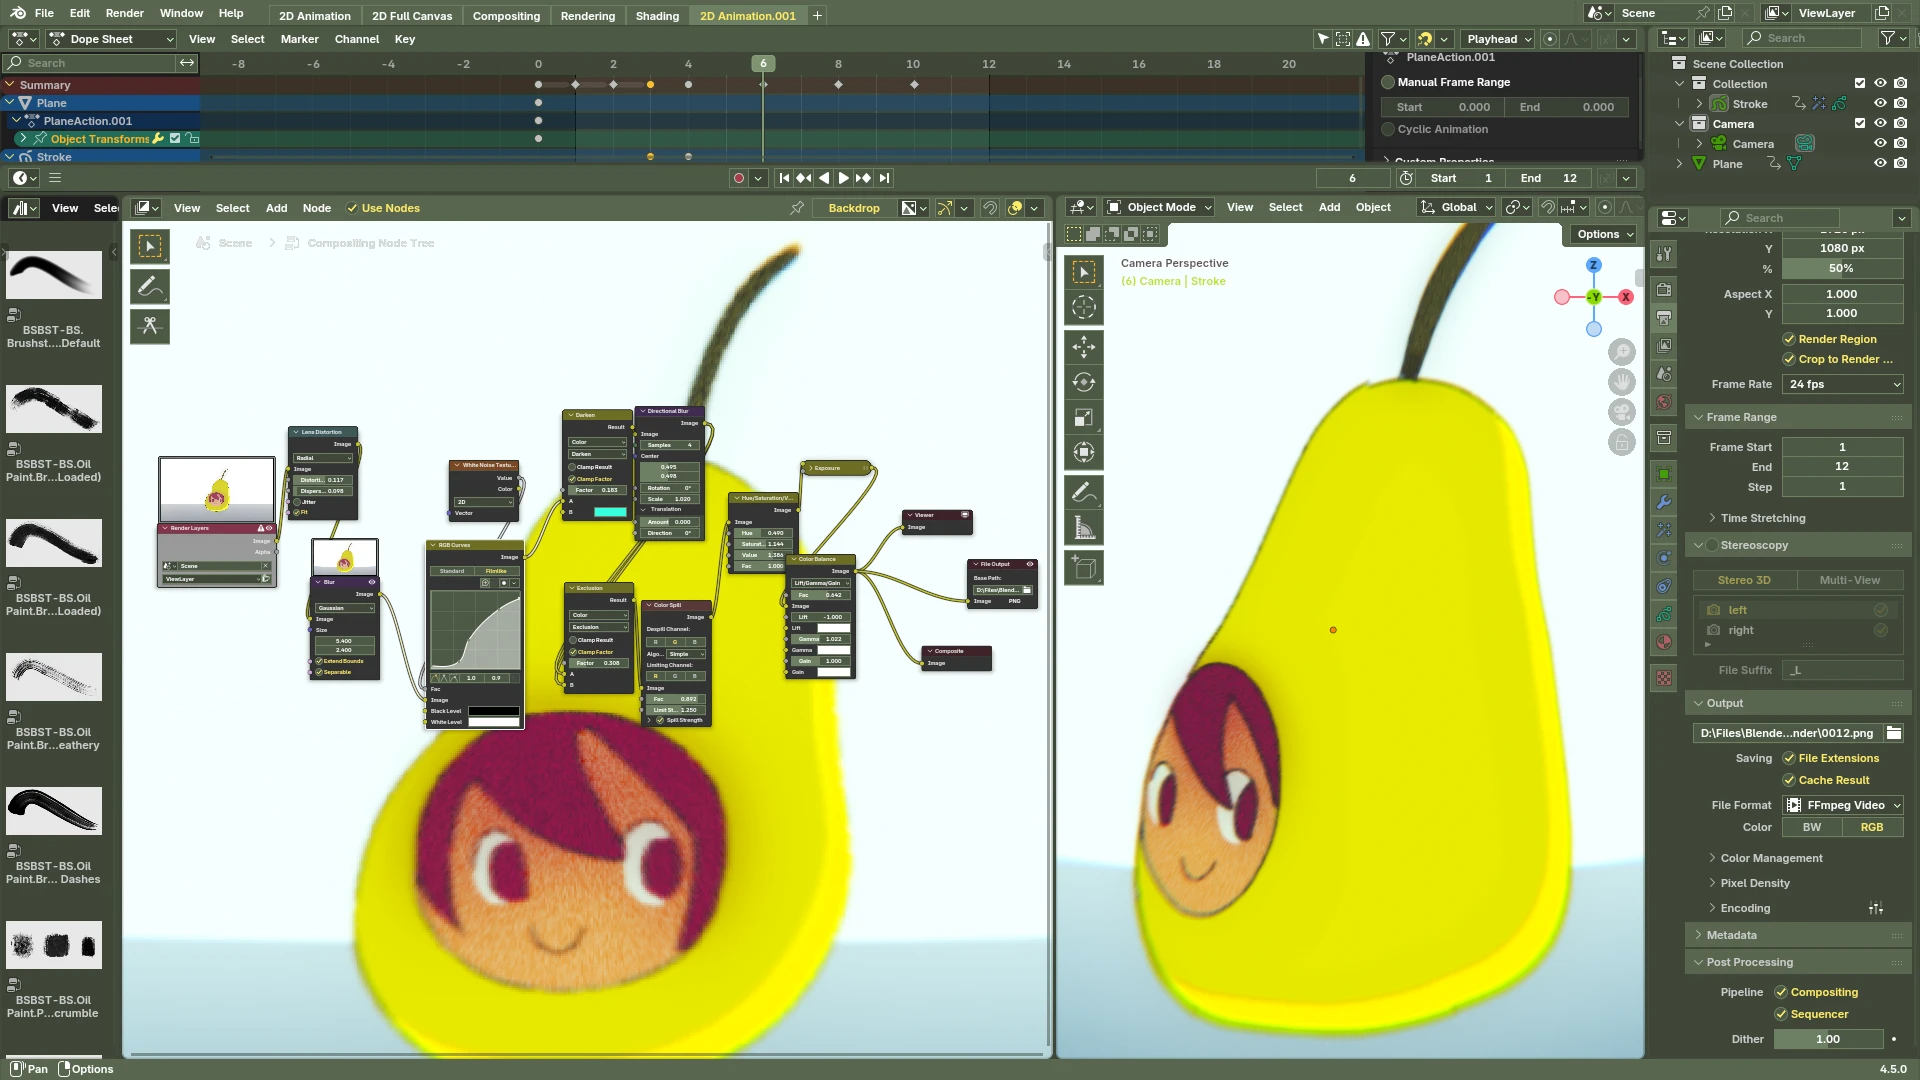
Task: Select the Annotate tool in viewport toolbar
Action: [x=1084, y=492]
